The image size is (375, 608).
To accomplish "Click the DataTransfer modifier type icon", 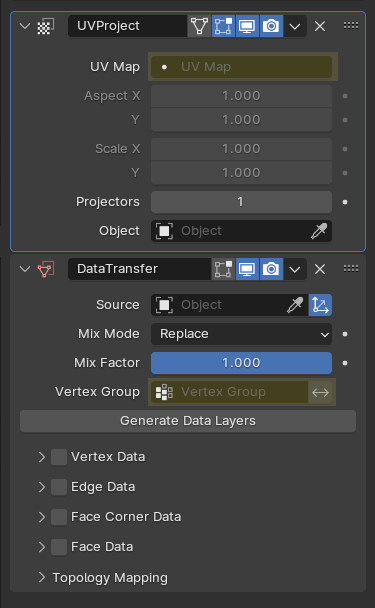I will (x=45, y=269).
